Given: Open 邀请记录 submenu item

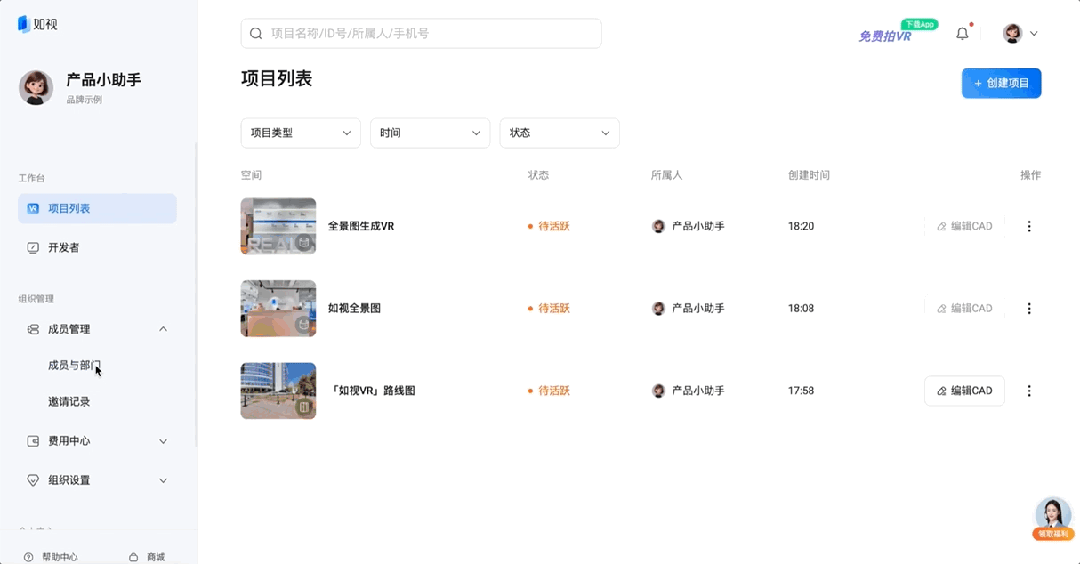Looking at the screenshot, I should pos(69,401).
